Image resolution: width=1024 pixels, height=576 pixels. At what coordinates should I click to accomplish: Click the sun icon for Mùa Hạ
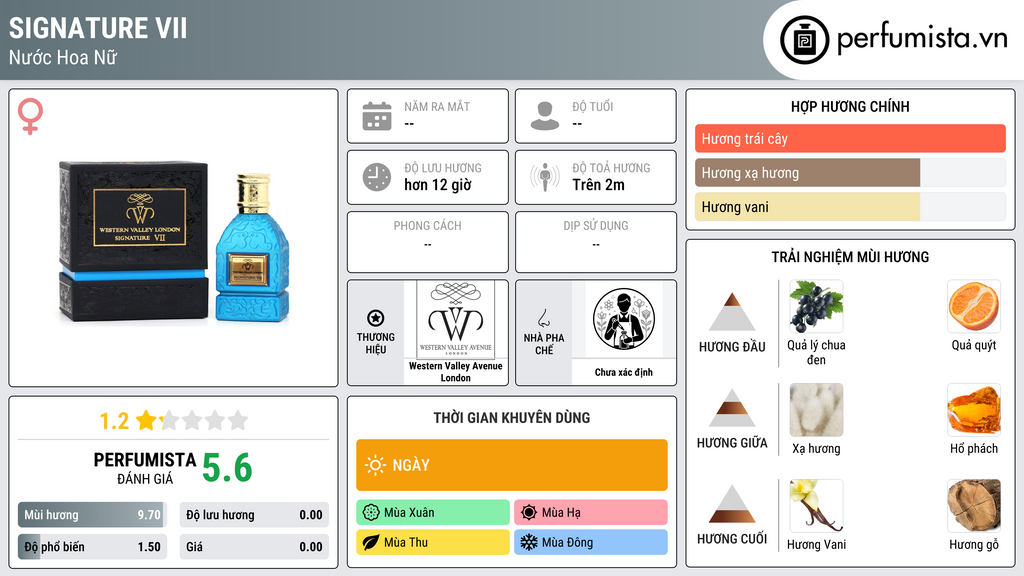(x=529, y=513)
